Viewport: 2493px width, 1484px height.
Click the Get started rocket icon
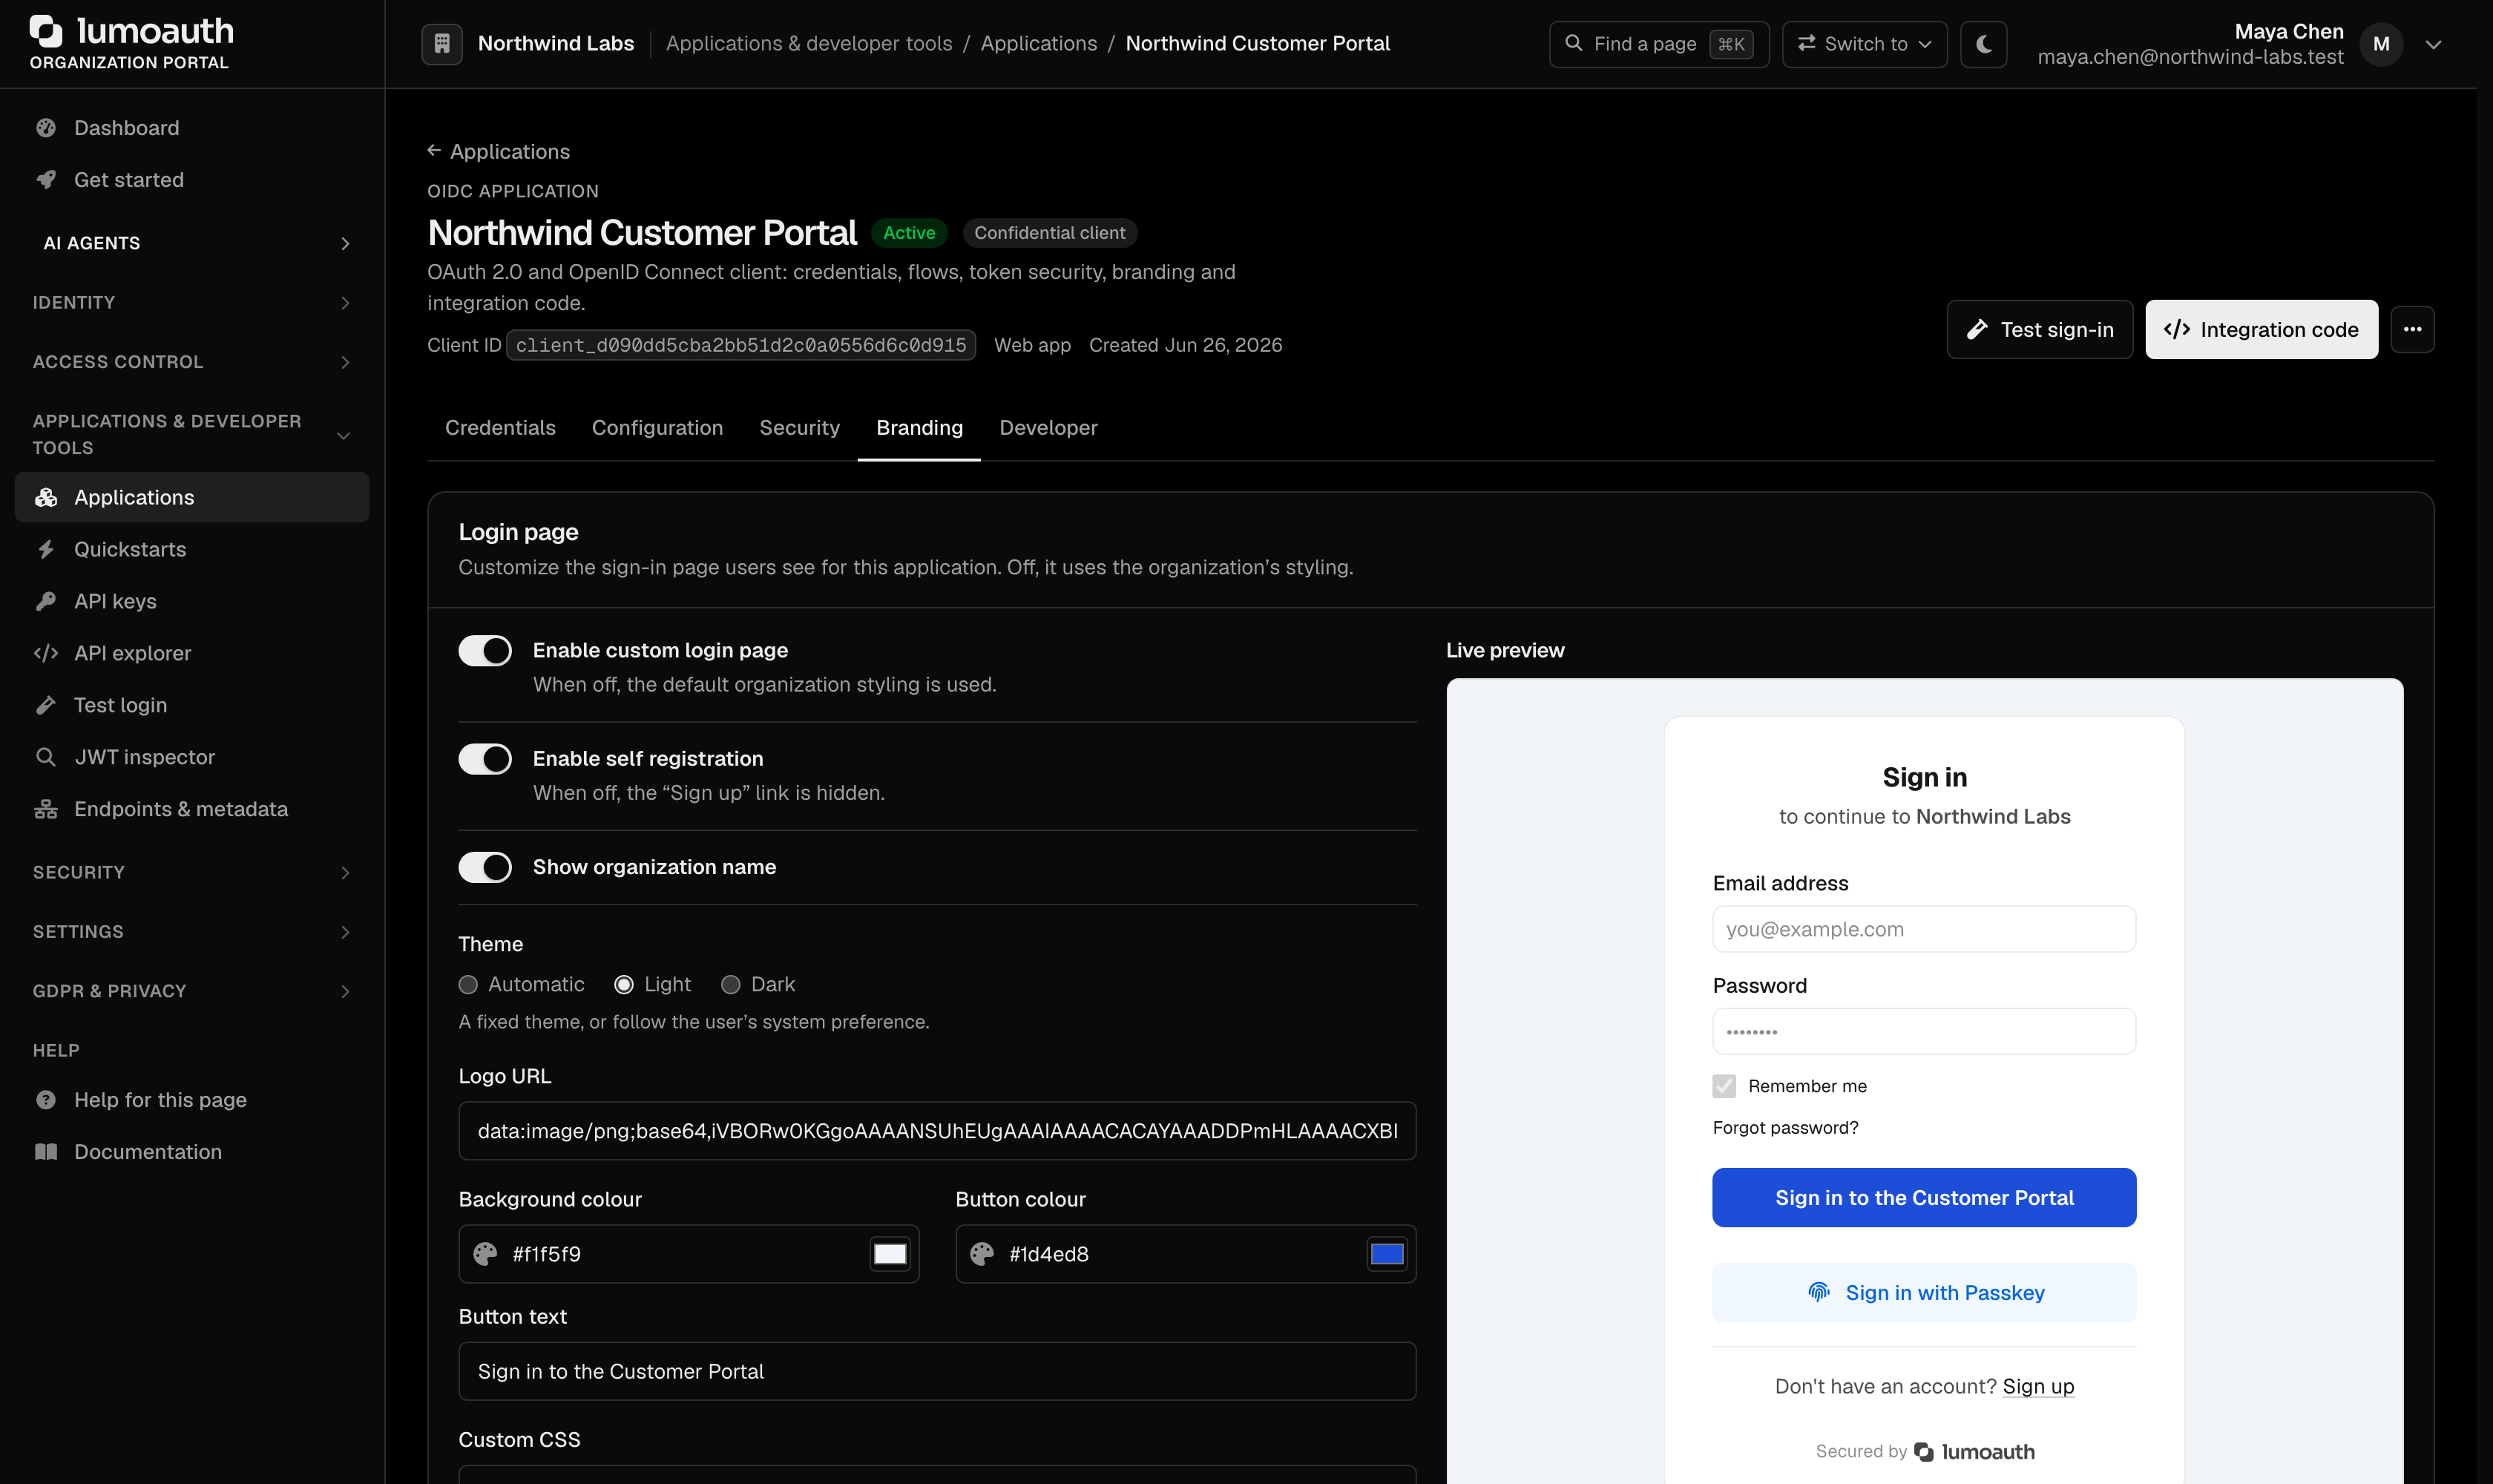[x=46, y=180]
